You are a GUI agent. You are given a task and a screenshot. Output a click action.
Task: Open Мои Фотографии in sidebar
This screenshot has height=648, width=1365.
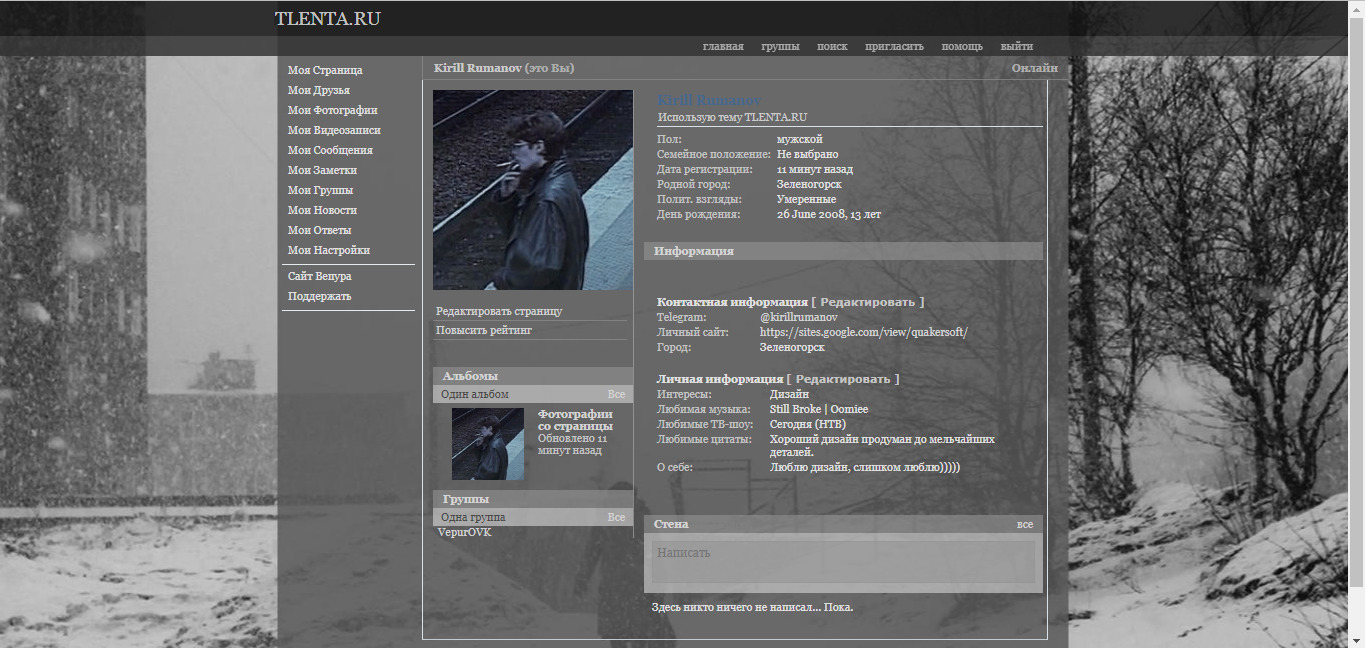pos(332,110)
